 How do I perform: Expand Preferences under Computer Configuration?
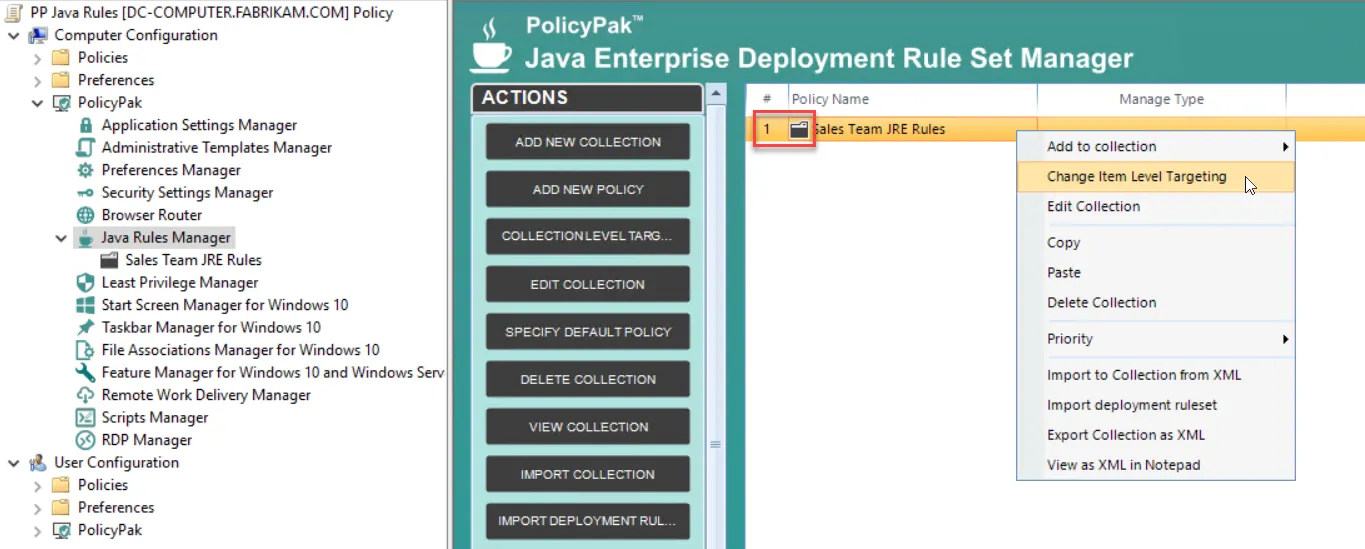click(x=37, y=80)
